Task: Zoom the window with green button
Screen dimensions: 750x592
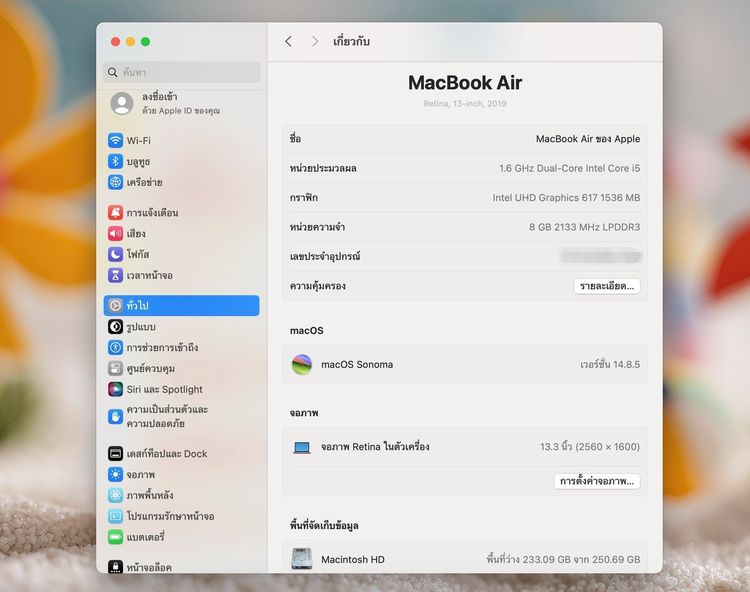Action: (145, 42)
